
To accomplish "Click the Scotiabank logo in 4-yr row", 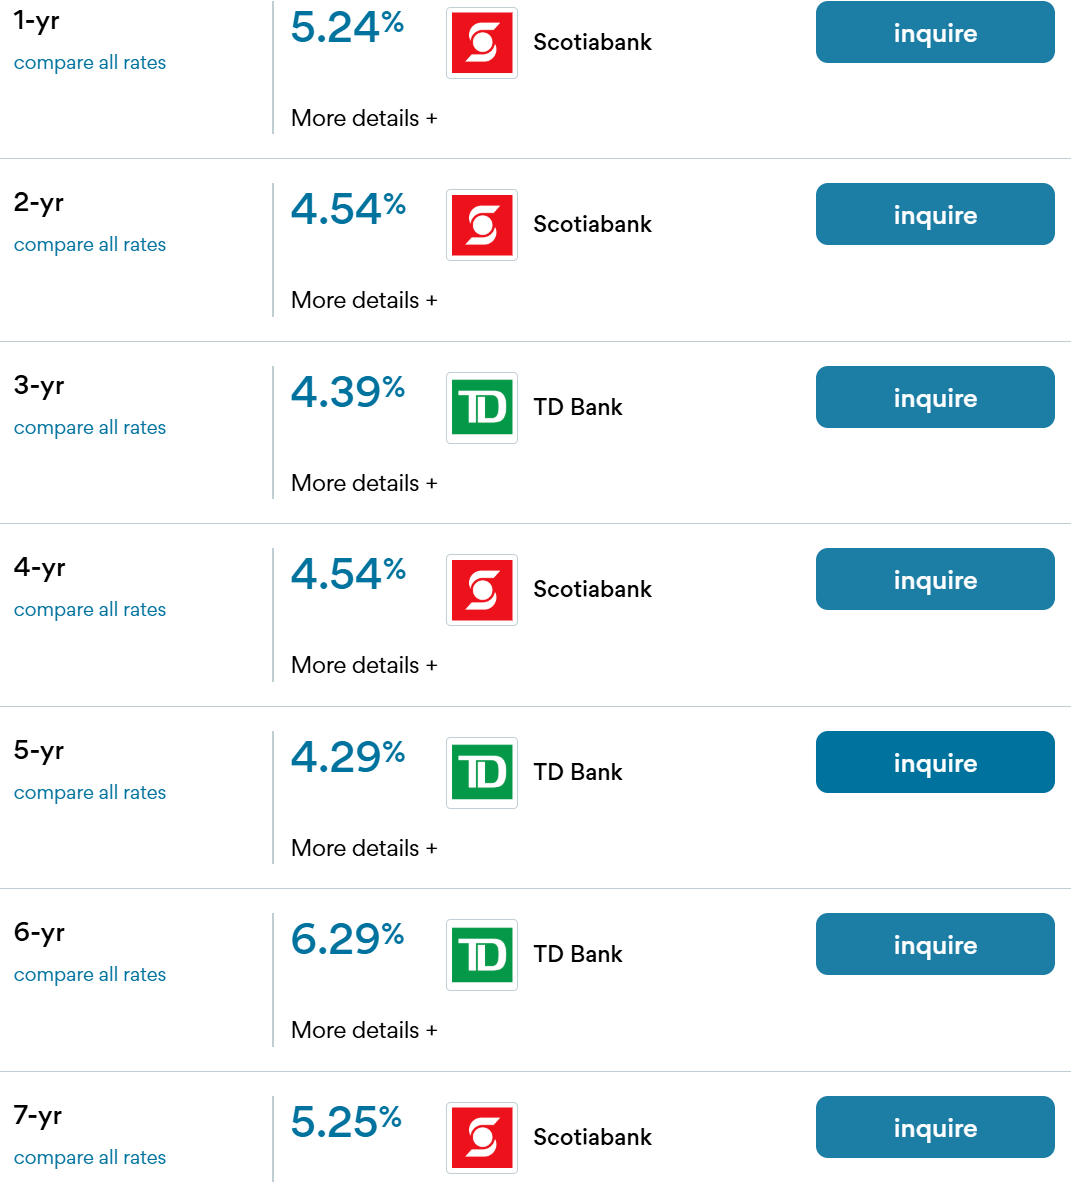I will click(x=482, y=590).
